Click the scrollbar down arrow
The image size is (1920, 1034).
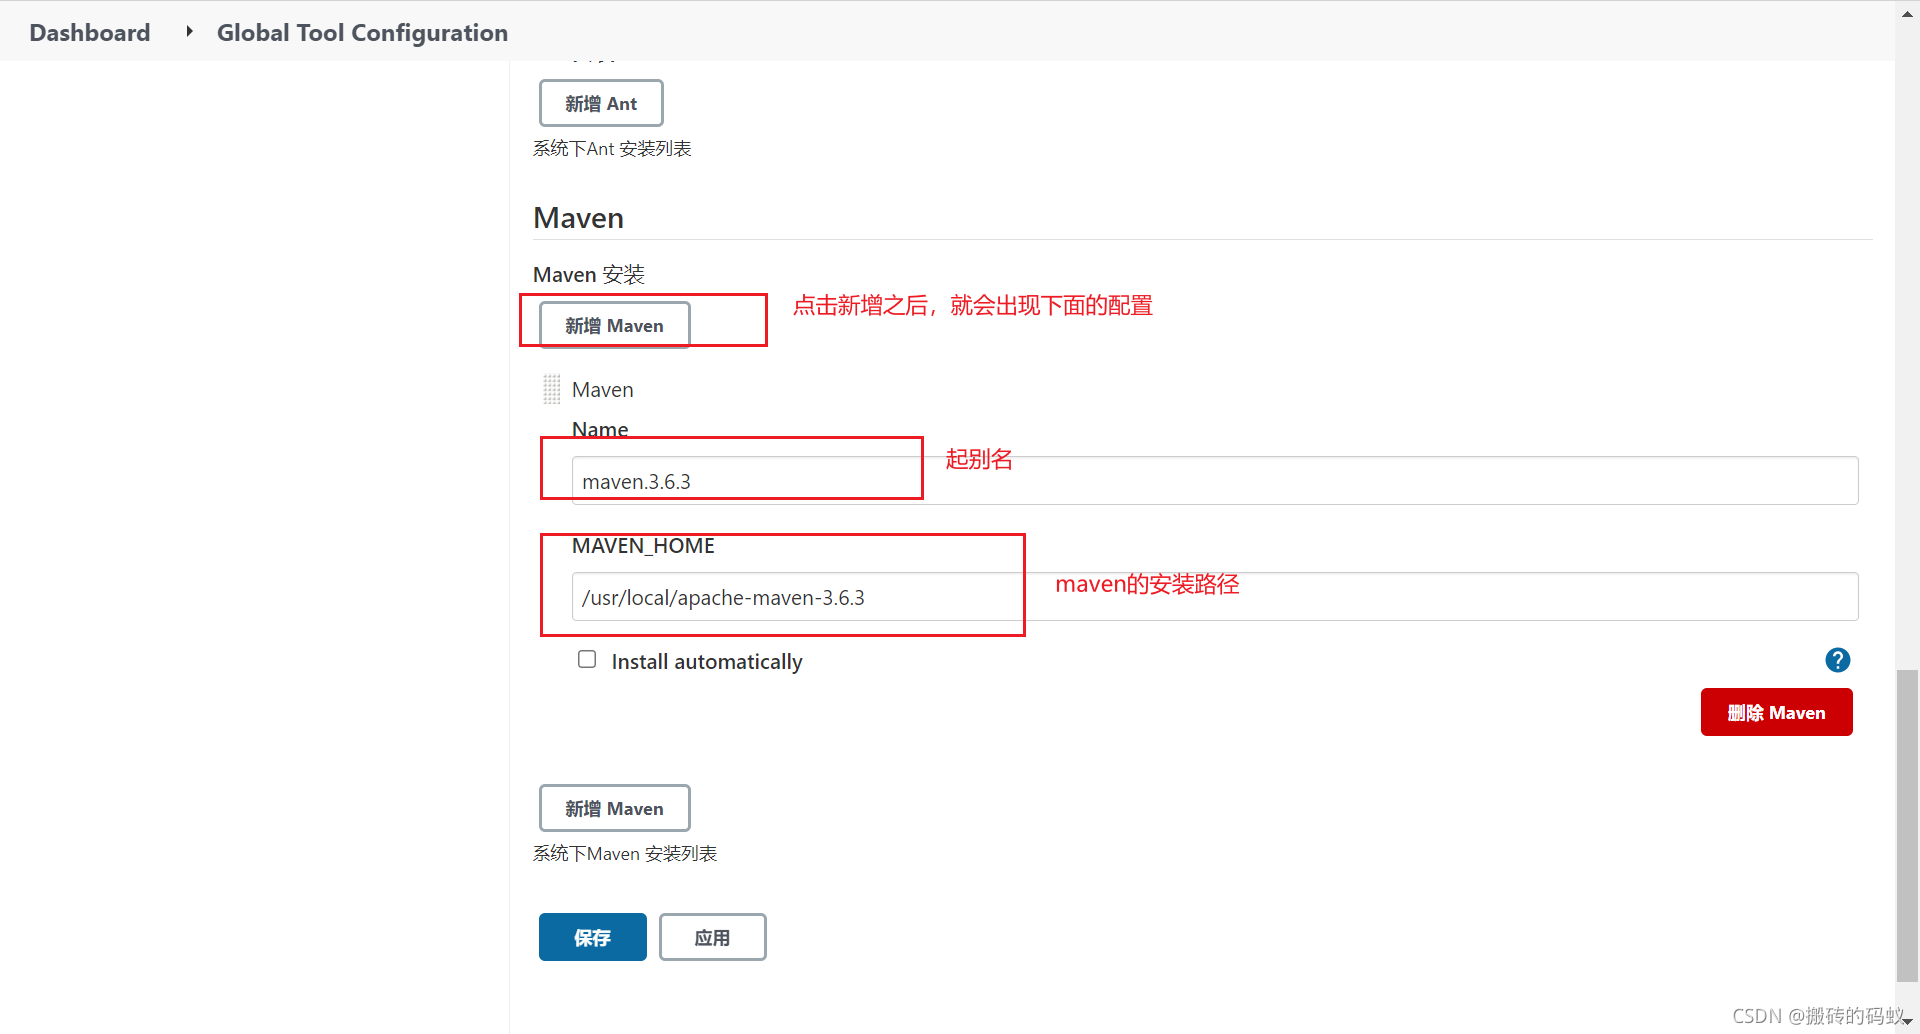(1907, 1022)
